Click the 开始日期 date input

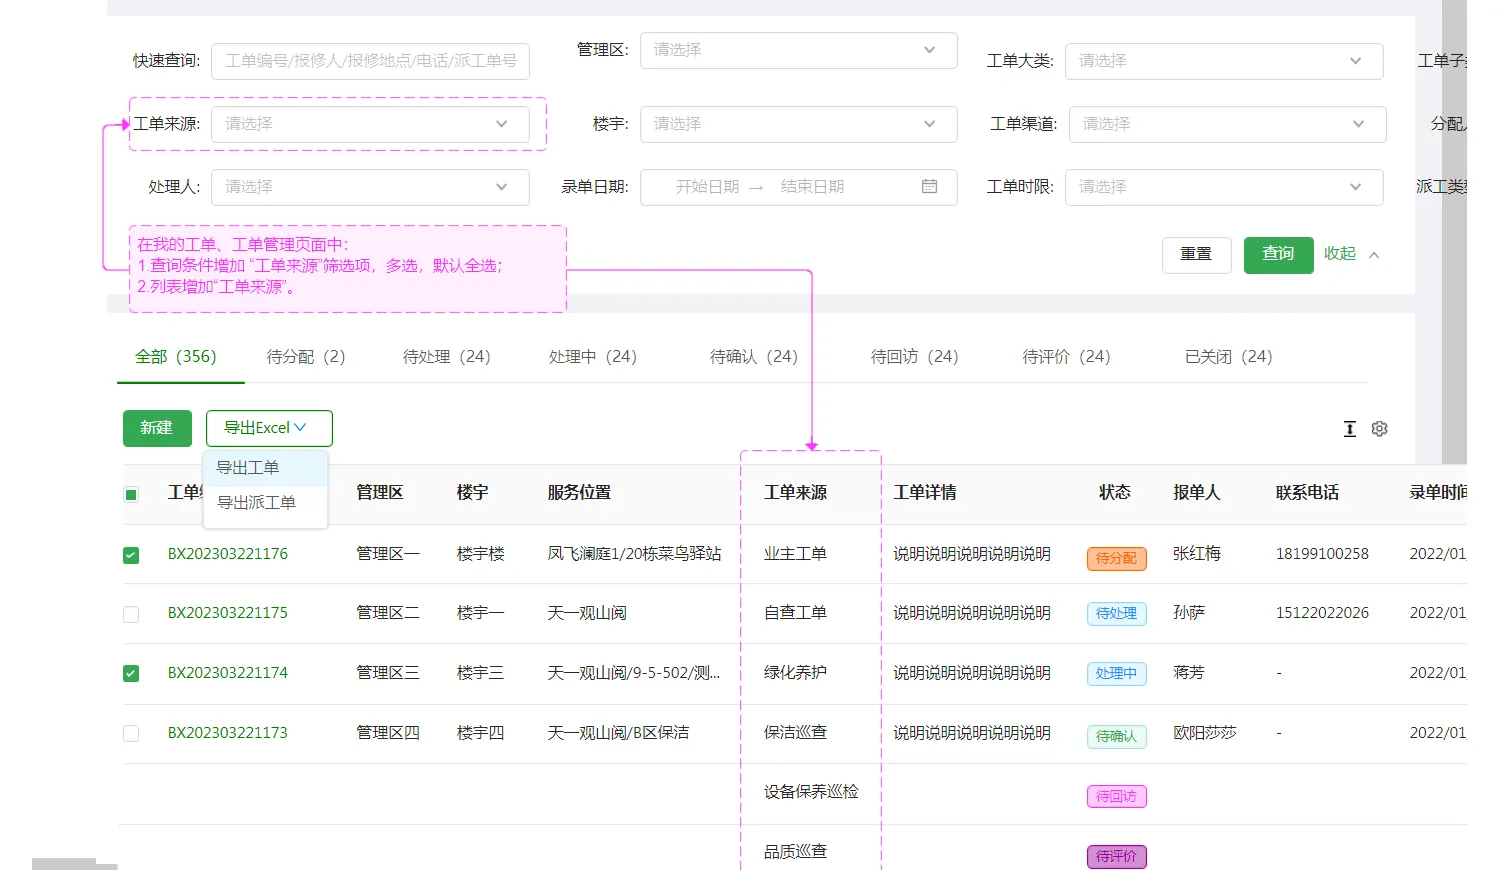pos(707,187)
